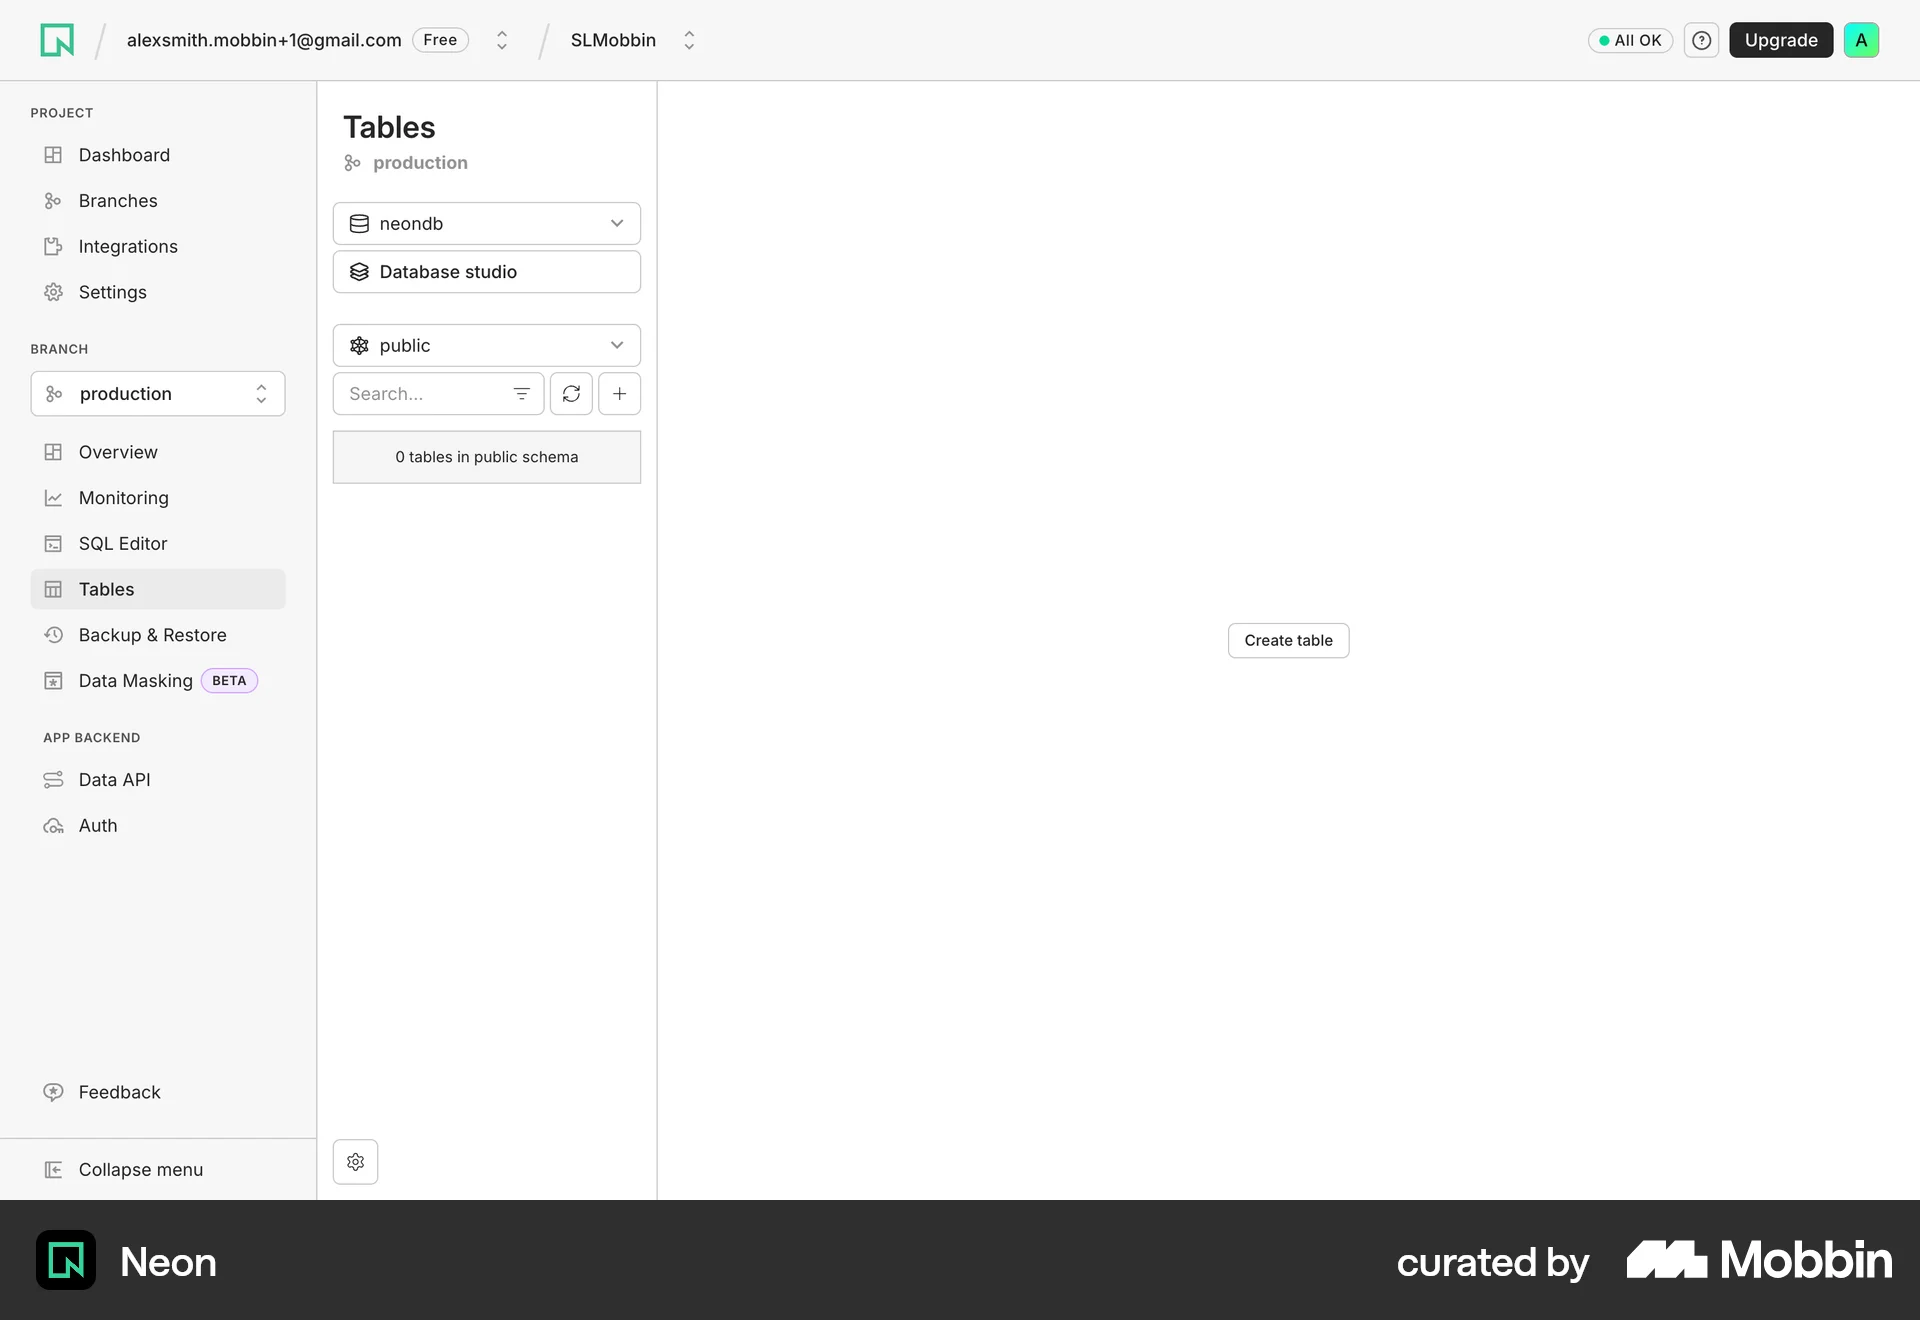
Task: Open the project Settings page
Action: tap(158, 292)
